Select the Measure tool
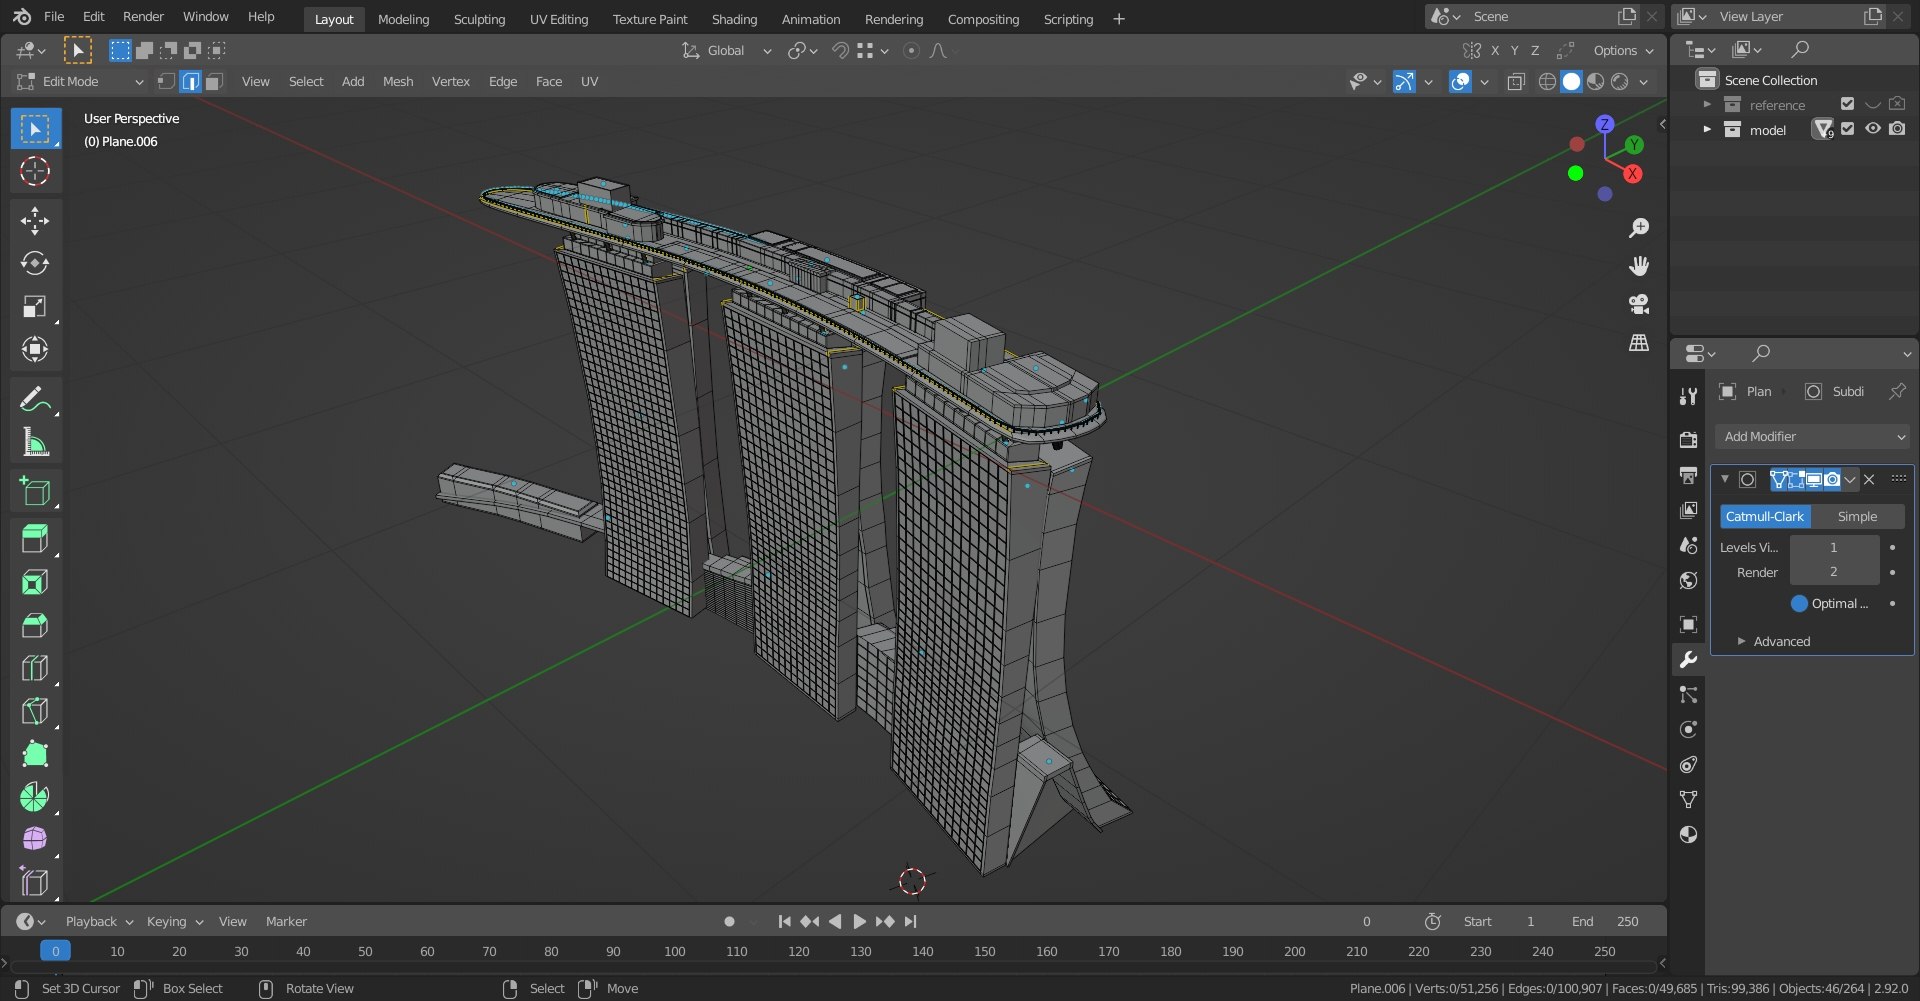Image resolution: width=1920 pixels, height=1001 pixels. [35, 442]
